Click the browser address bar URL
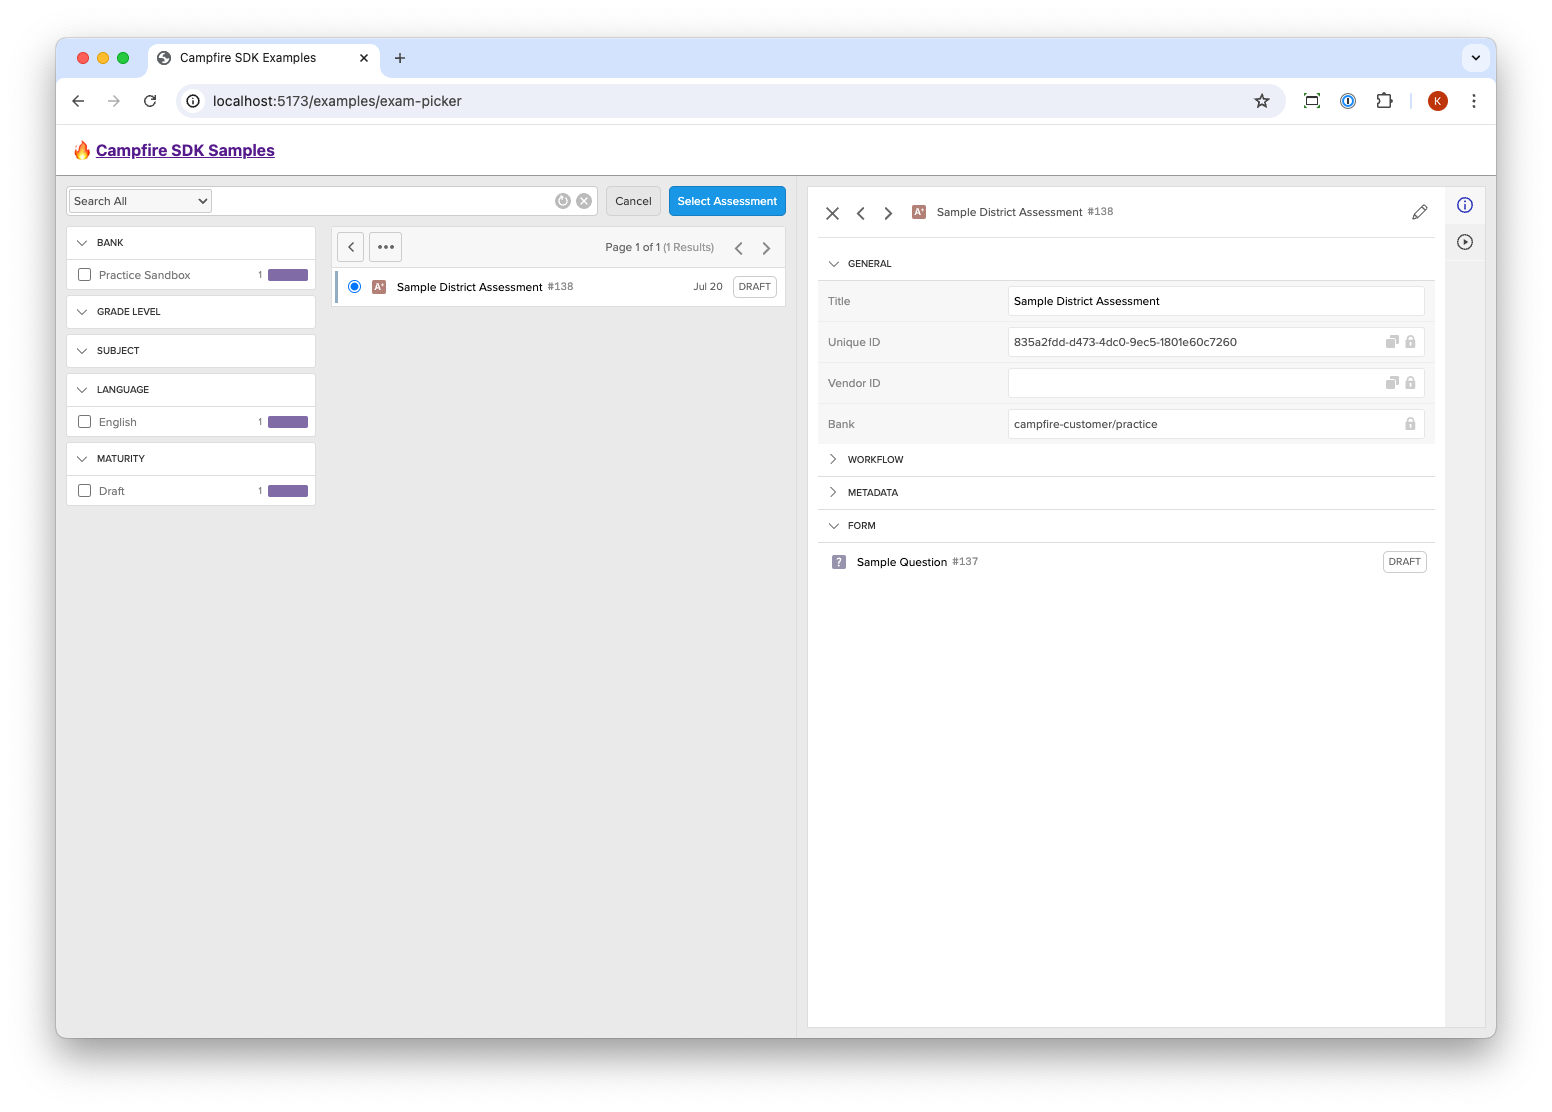 pyautogui.click(x=337, y=101)
